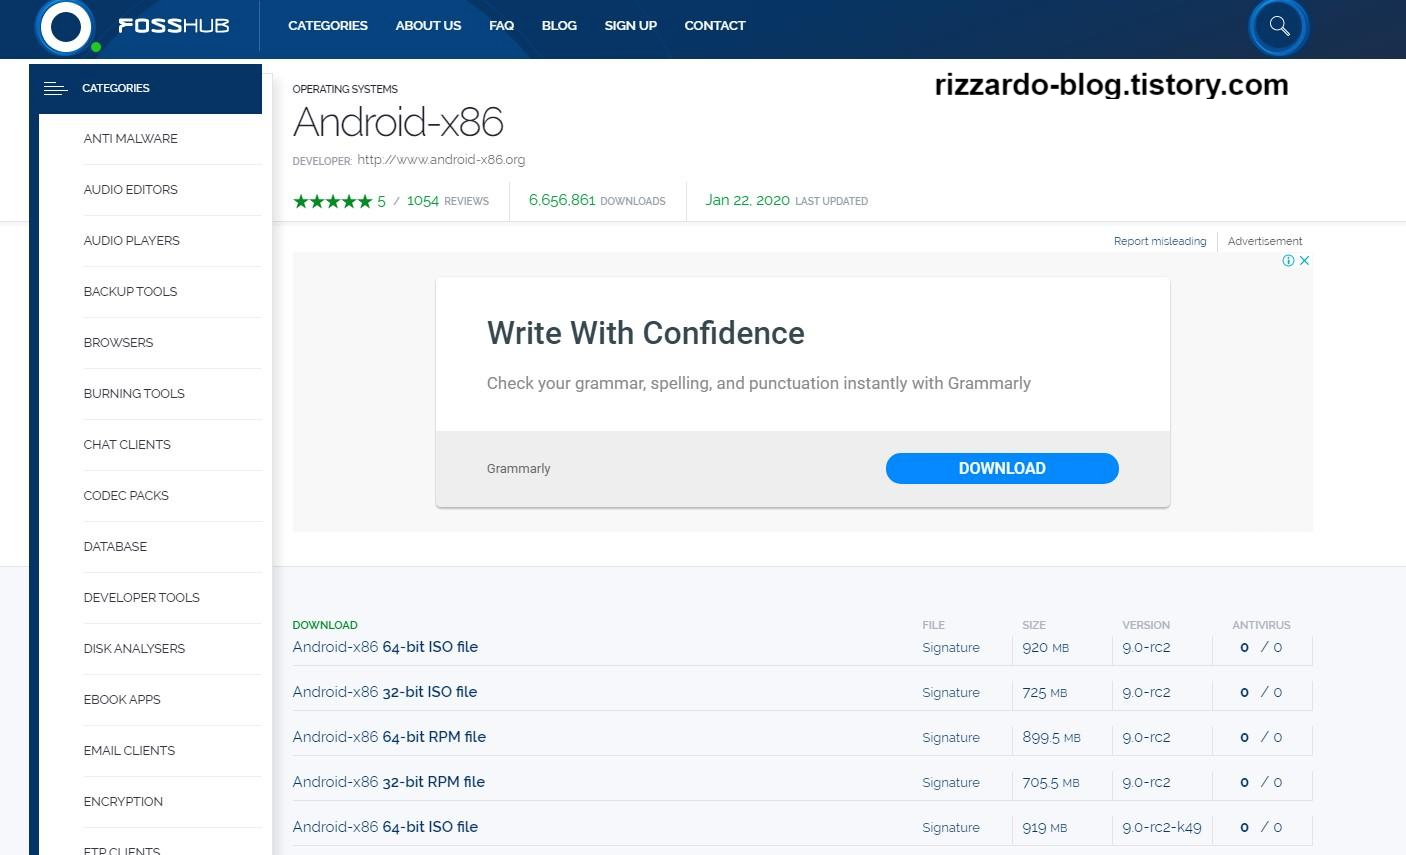Select ANTI MALWARE category

[x=131, y=139]
